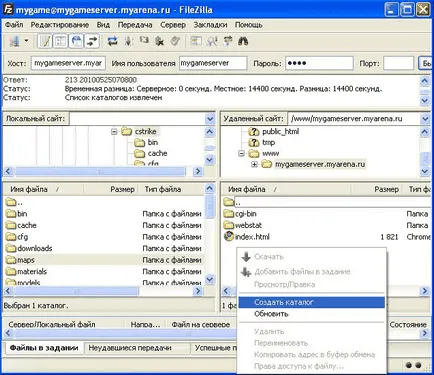Open the Site Manager icon
434x375 pixels.
(x=14, y=41)
